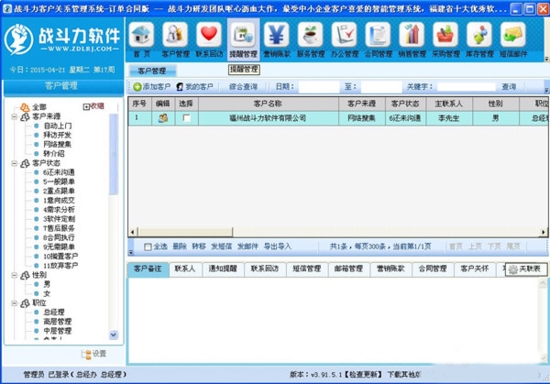550x384 pixels.
Task: Select 2重点跟单 in the tree
Action: tap(59, 191)
